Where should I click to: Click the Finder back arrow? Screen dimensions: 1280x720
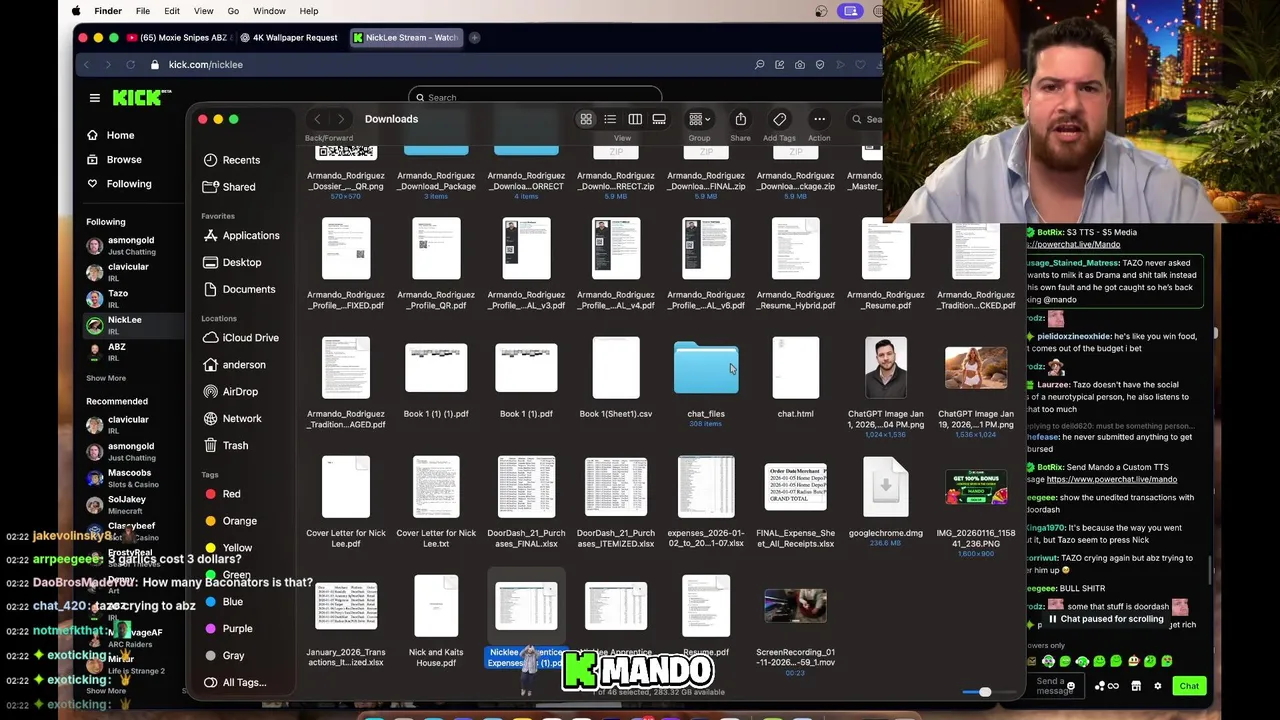point(317,119)
